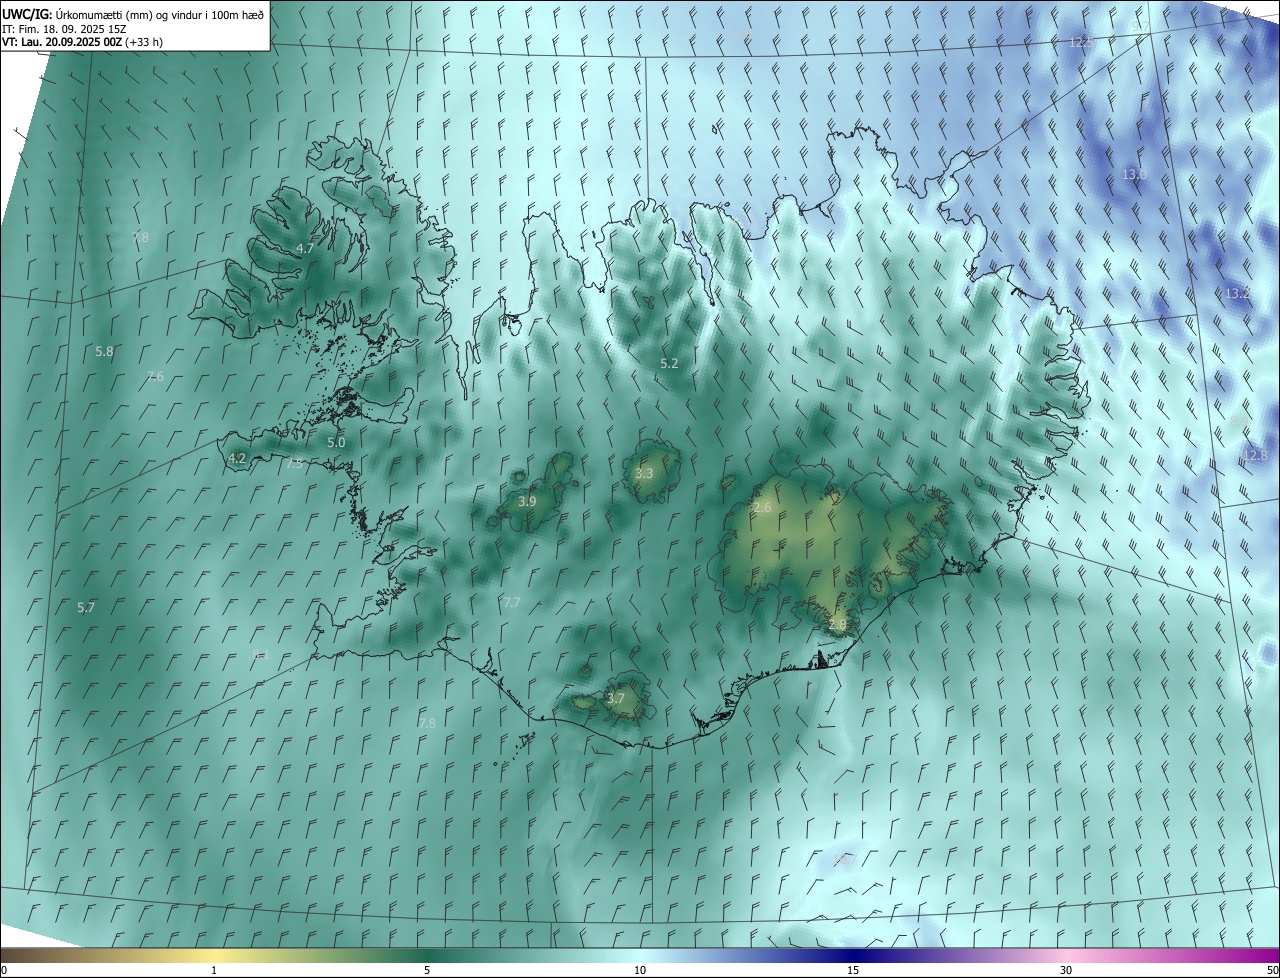The height and width of the screenshot is (978, 1280).
Task: Click the 5.2 value label on the map
Action: pos(670,364)
